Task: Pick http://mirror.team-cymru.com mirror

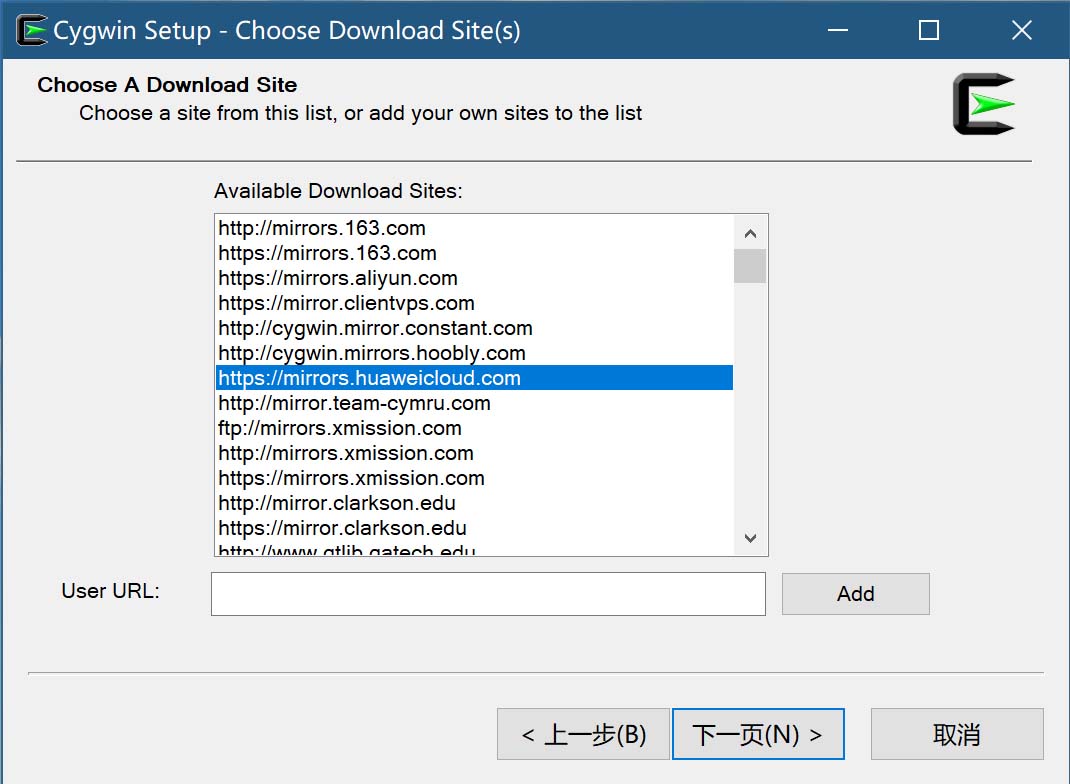Action: coord(474,403)
